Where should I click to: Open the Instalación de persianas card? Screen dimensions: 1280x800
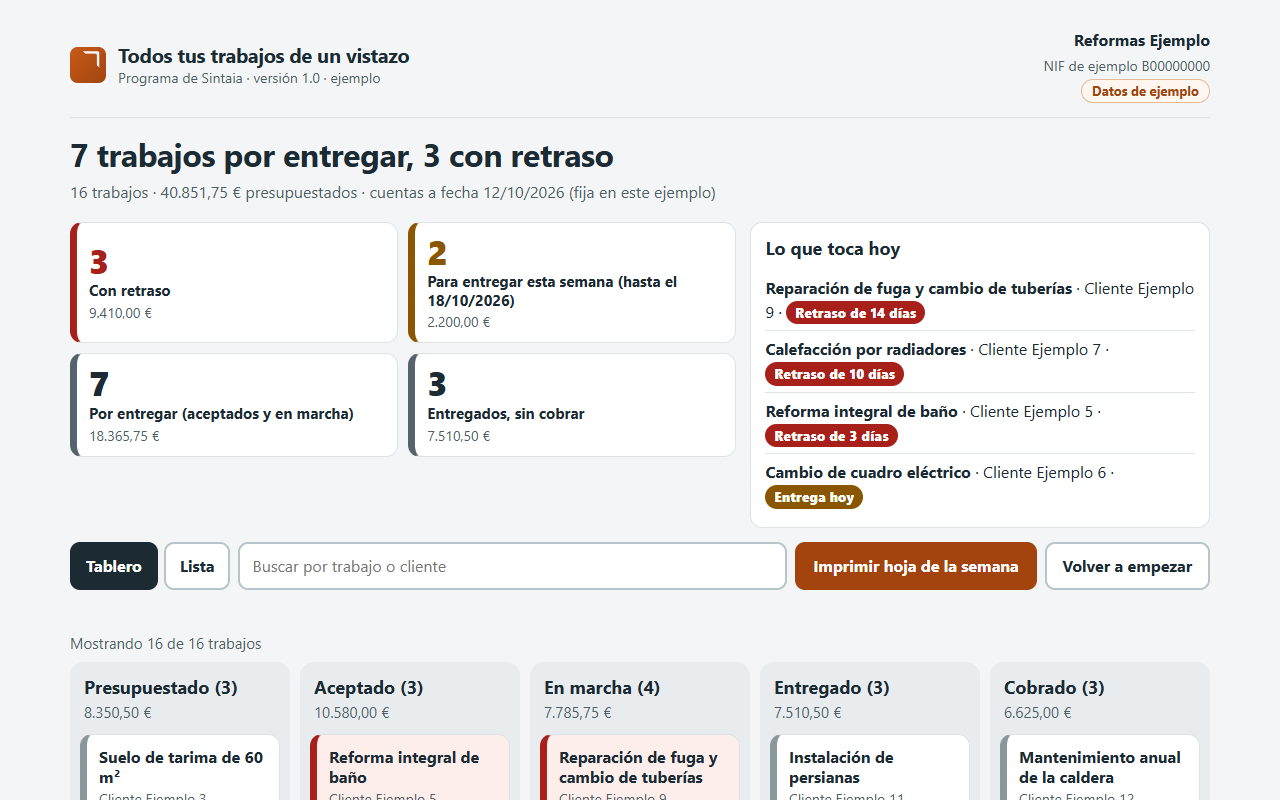click(870, 767)
